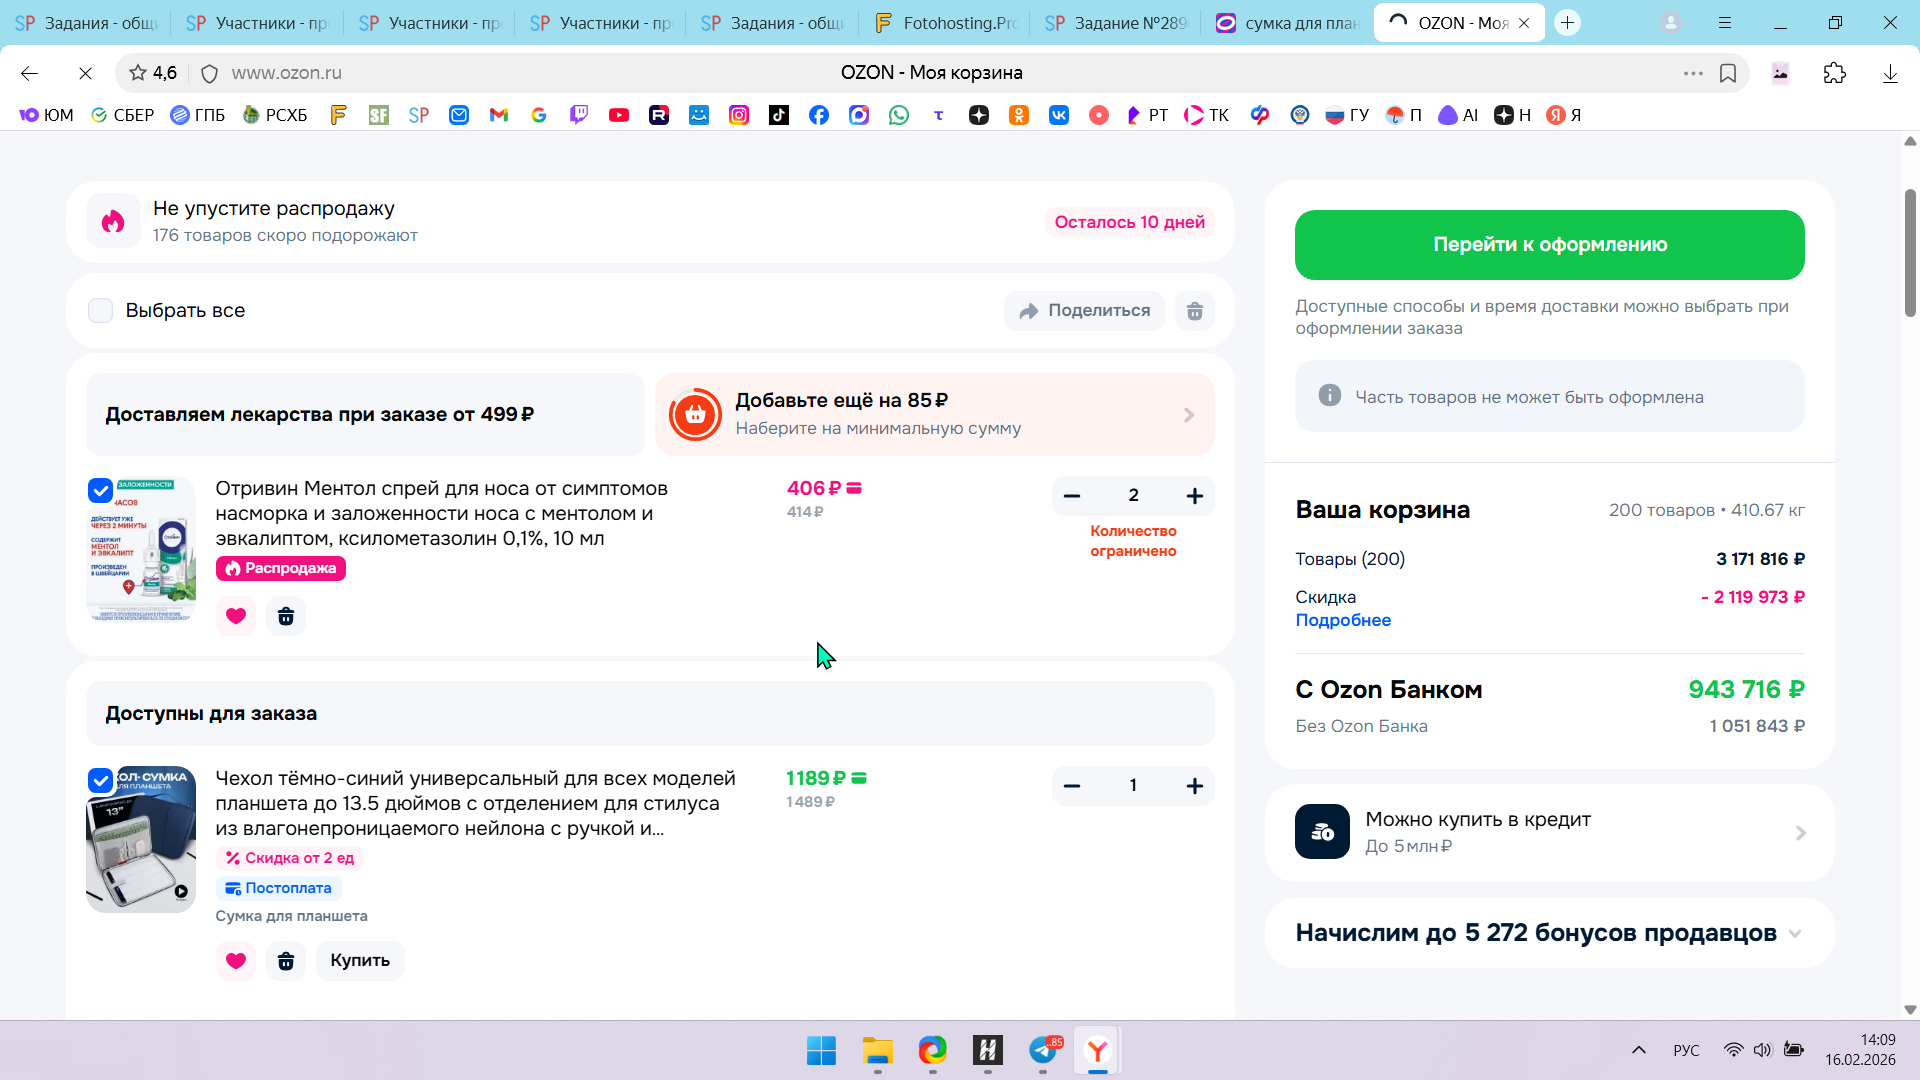Open Telegram from the Windows taskbar
1920x1080 pixels.
click(1043, 1050)
